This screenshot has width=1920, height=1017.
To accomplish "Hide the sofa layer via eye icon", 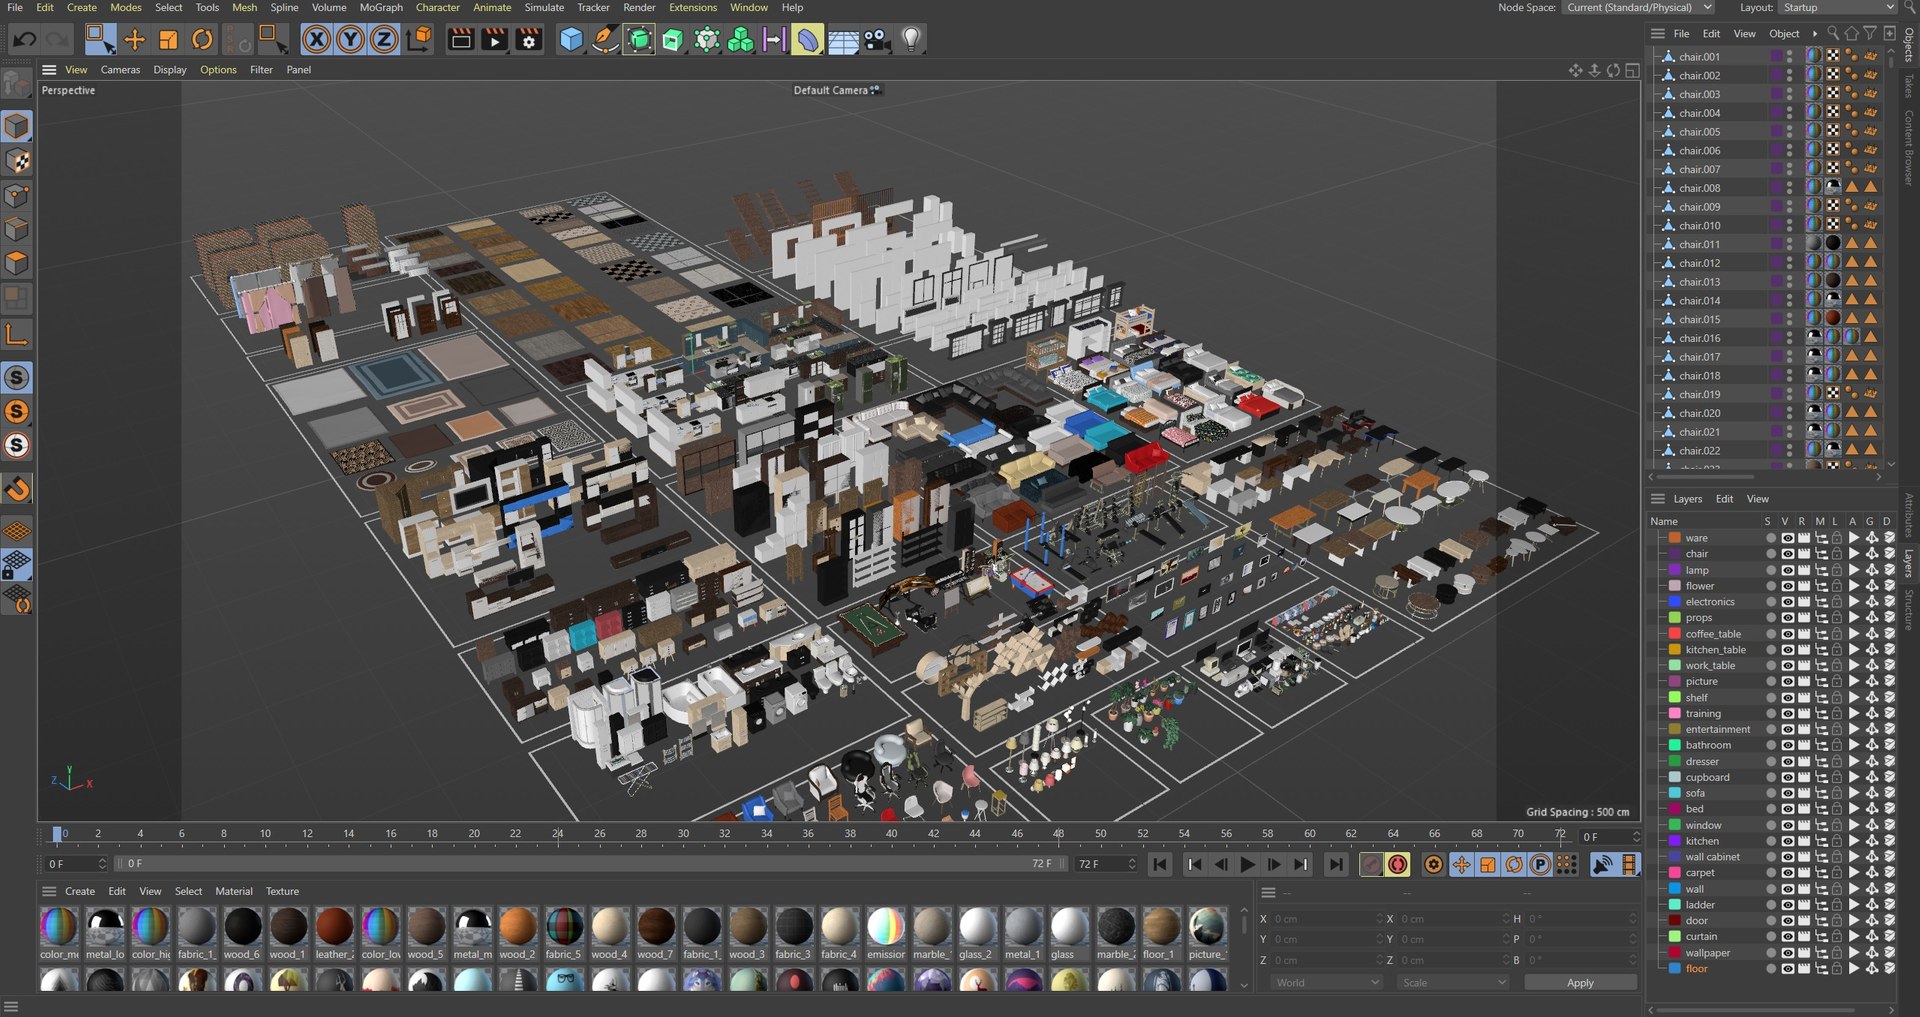I will [x=1787, y=793].
